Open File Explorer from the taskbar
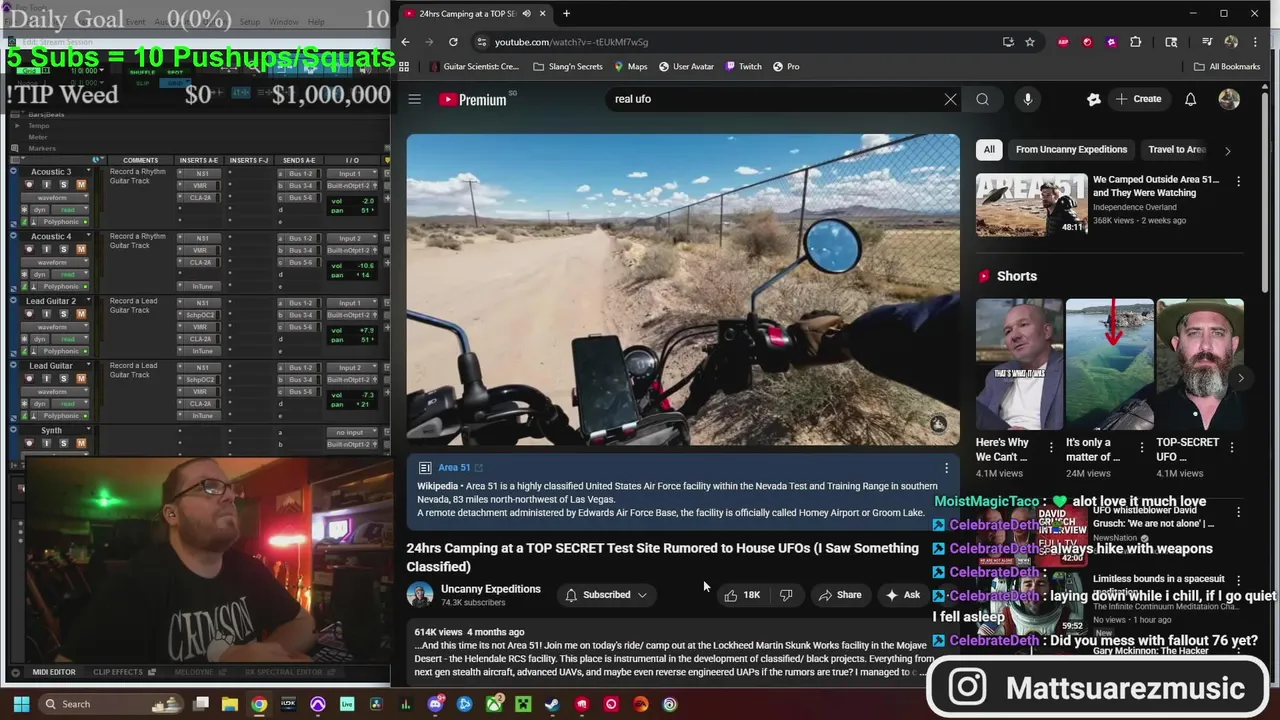This screenshot has width=1280, height=720. 230,704
